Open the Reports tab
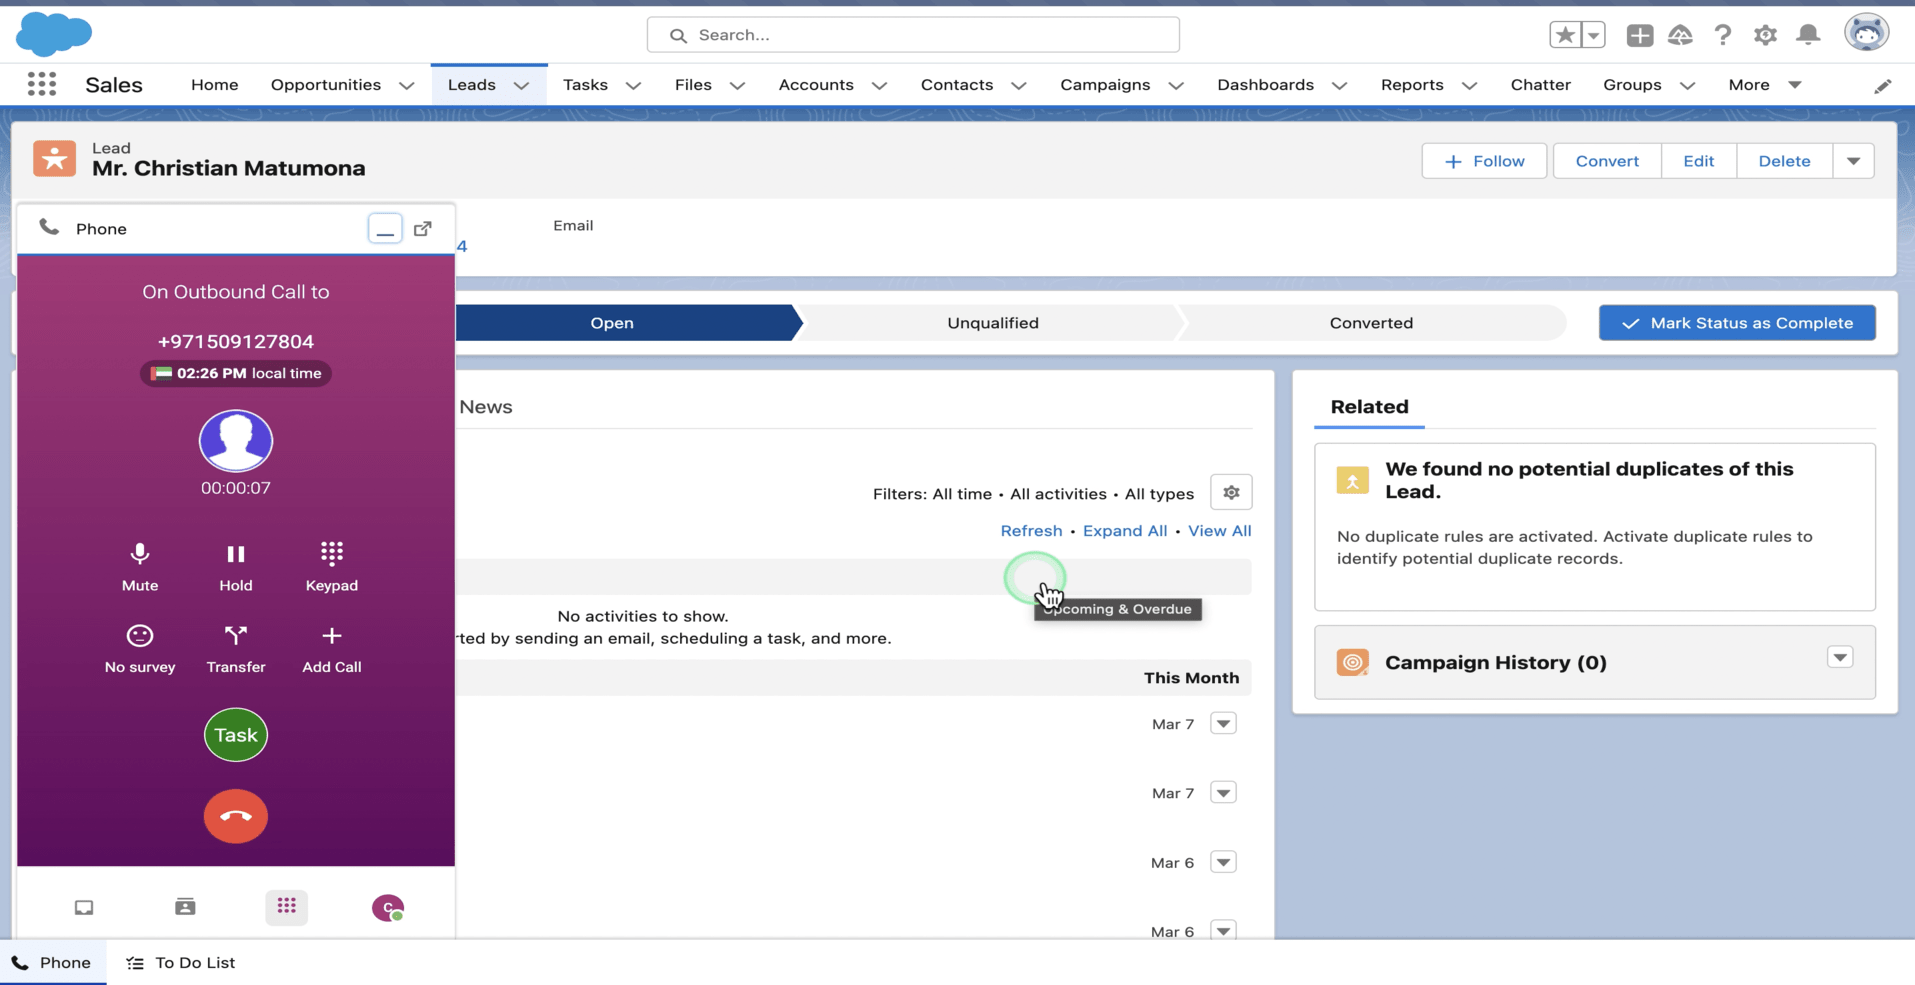The image size is (1915, 985). click(x=1412, y=85)
